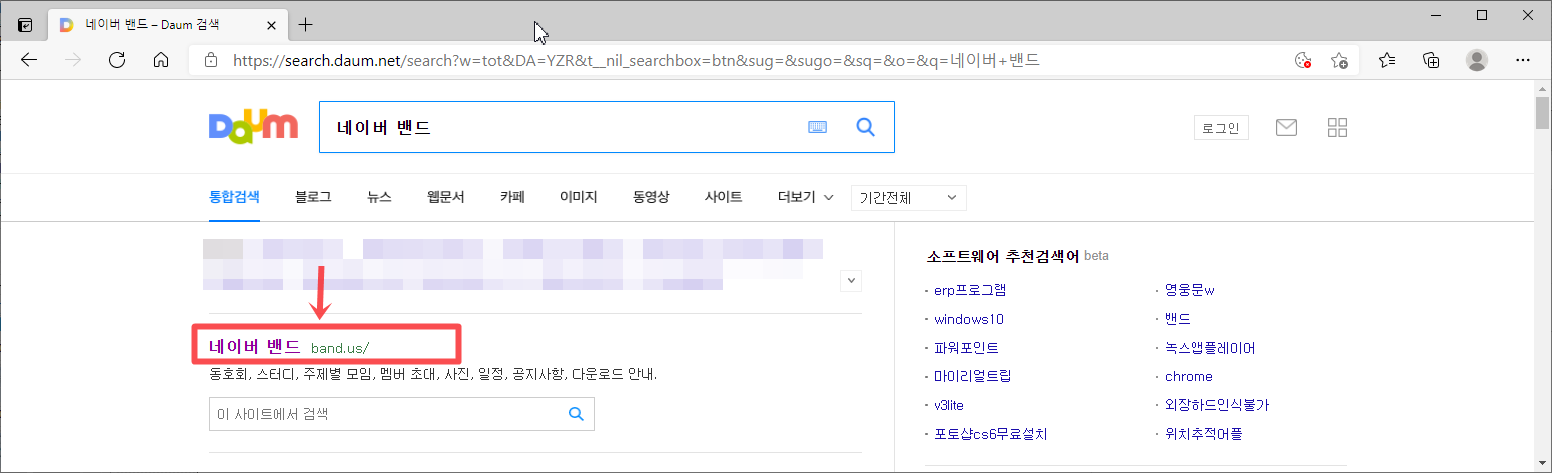Open the tab actions menu icon
Viewport: 1552px width, 473px height.
pyautogui.click(x=25, y=24)
